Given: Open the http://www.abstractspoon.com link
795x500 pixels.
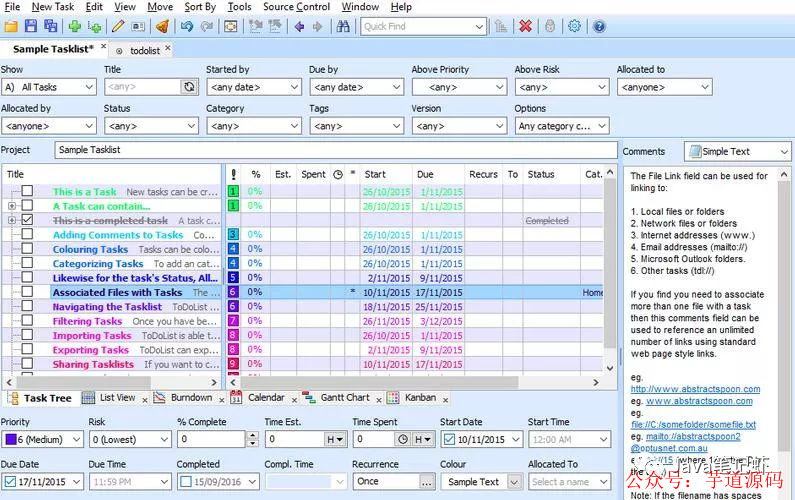Looking at the screenshot, I should [695, 389].
